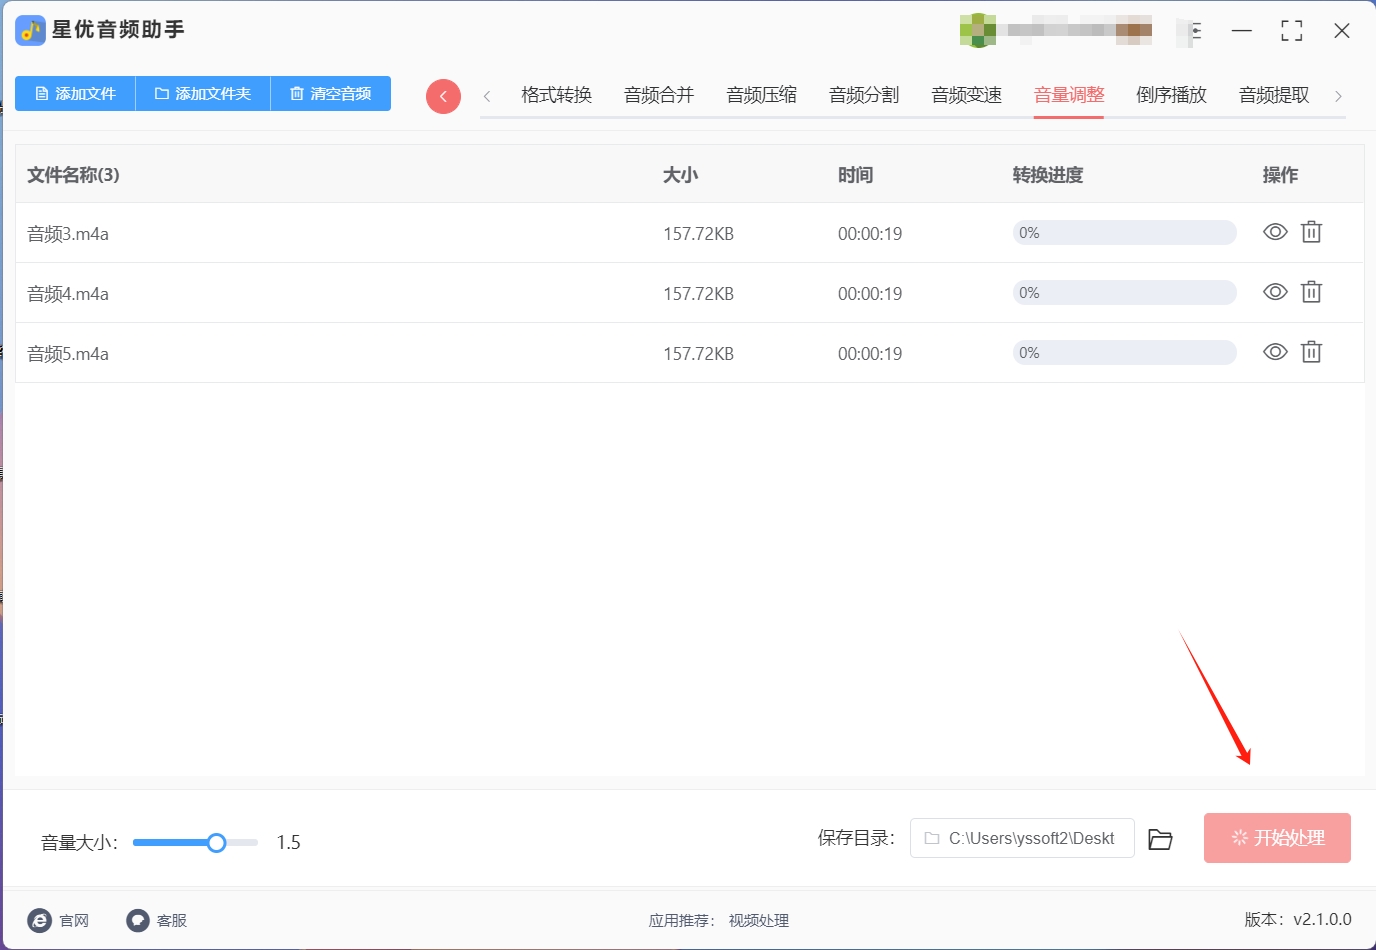Click the volume value 1.5

pyautogui.click(x=289, y=843)
